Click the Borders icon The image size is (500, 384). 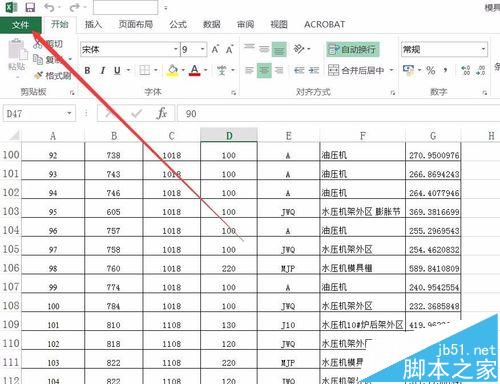(x=144, y=70)
